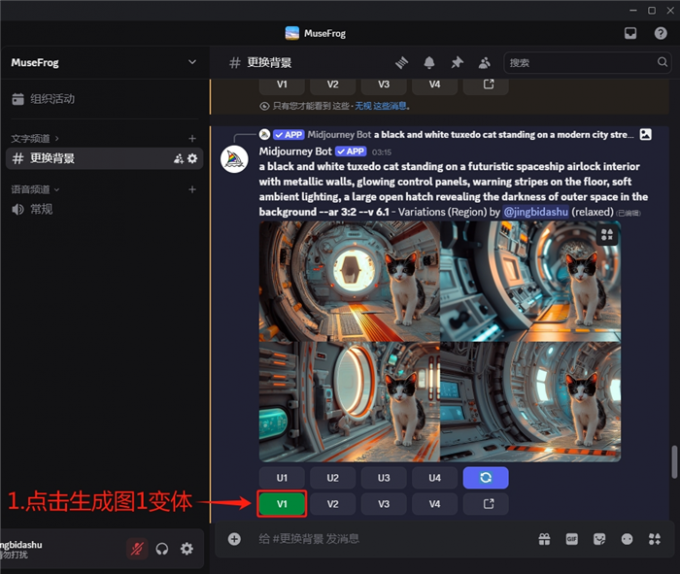Screen dimensions: 680x574
Task: Click the 更换背景 channel title in header
Action: coord(269,63)
